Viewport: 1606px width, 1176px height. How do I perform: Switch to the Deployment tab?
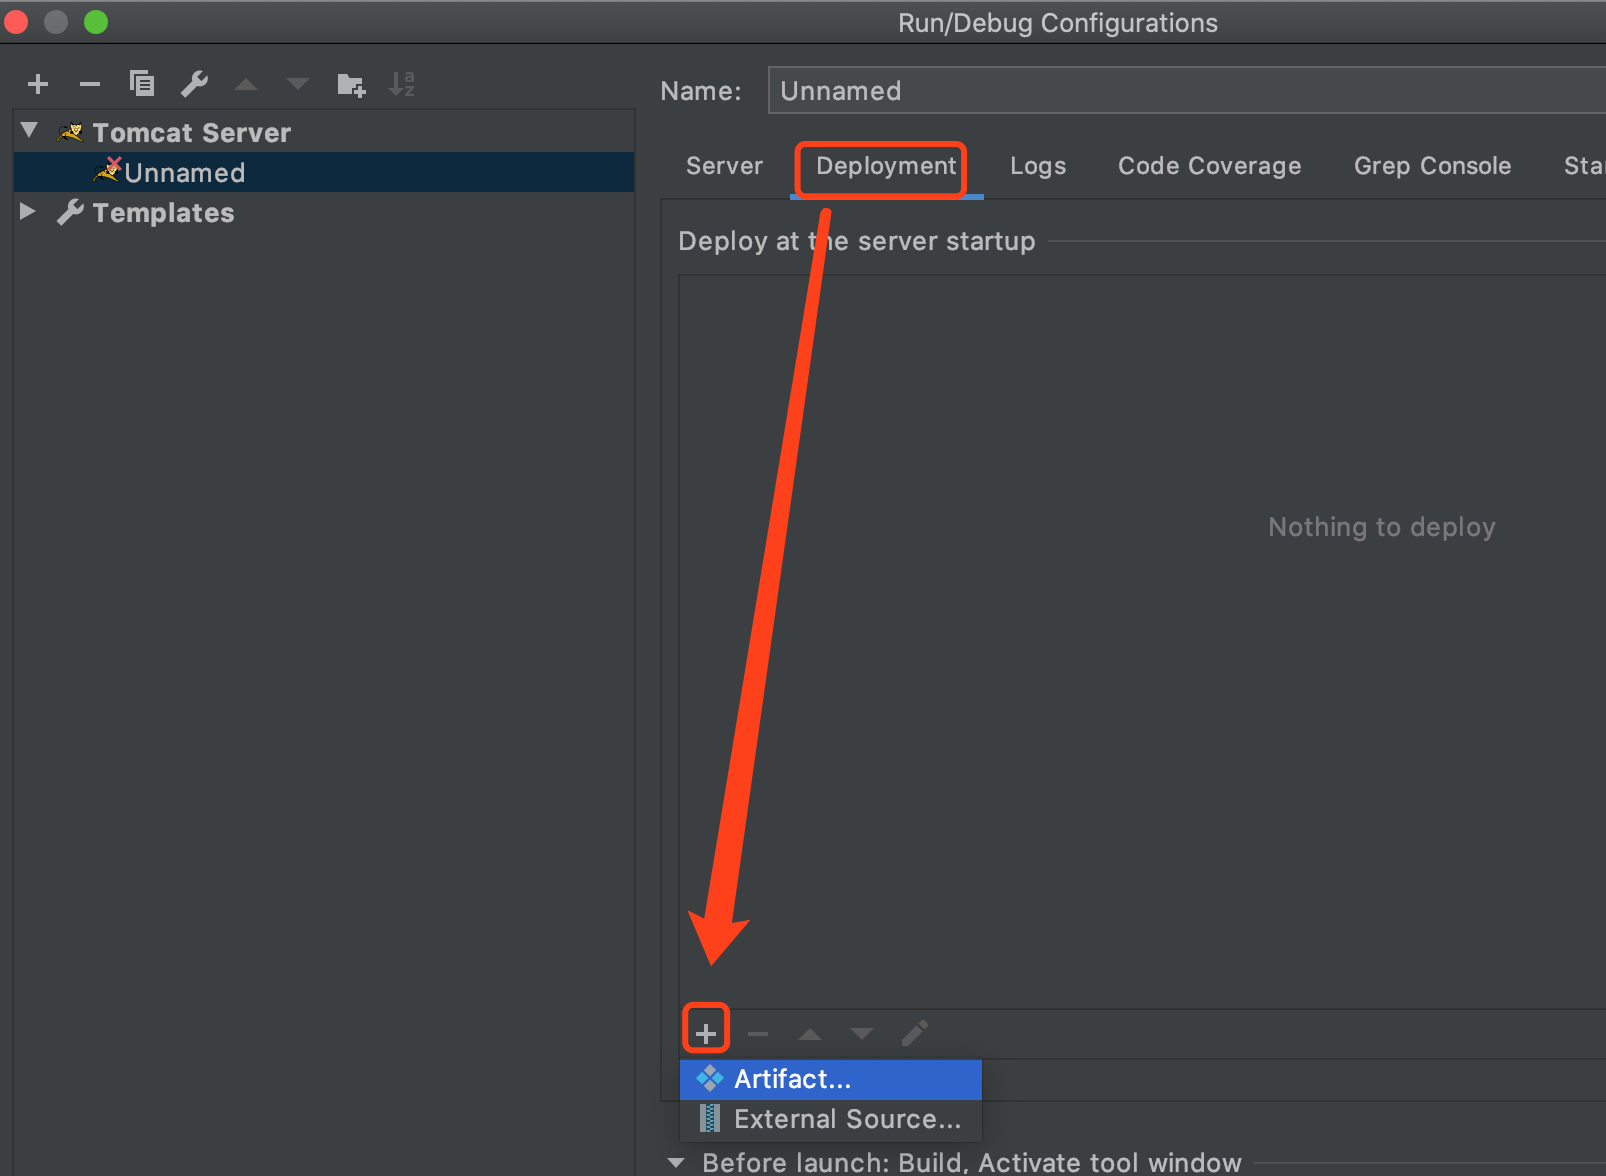click(886, 166)
